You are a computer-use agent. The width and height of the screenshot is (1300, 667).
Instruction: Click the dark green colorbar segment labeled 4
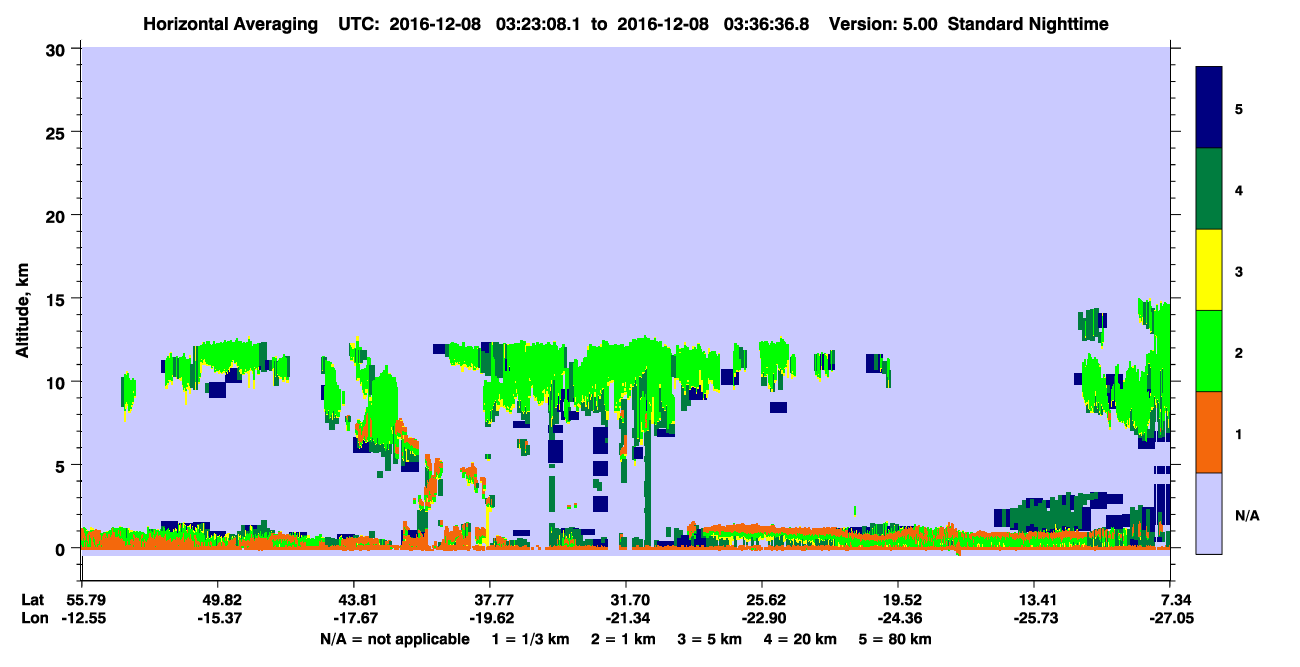[1209, 189]
